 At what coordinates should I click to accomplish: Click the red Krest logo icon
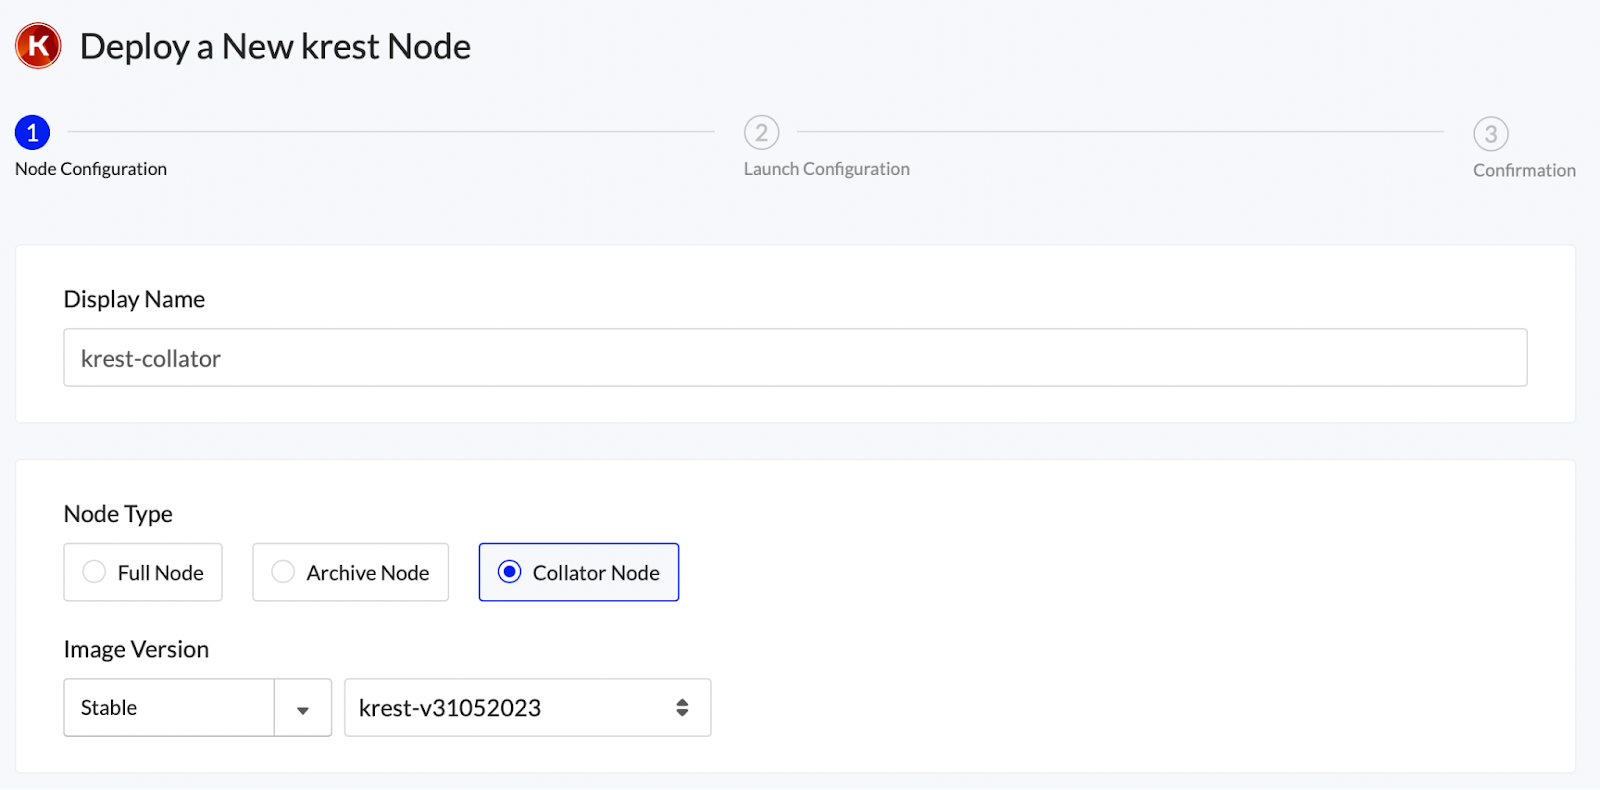[x=38, y=46]
